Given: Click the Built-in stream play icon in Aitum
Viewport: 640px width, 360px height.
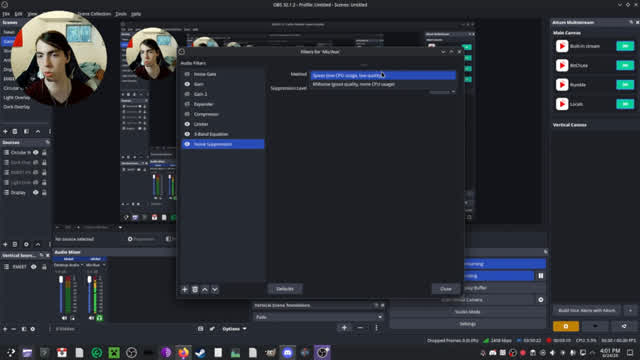Looking at the screenshot, I should click(x=562, y=46).
